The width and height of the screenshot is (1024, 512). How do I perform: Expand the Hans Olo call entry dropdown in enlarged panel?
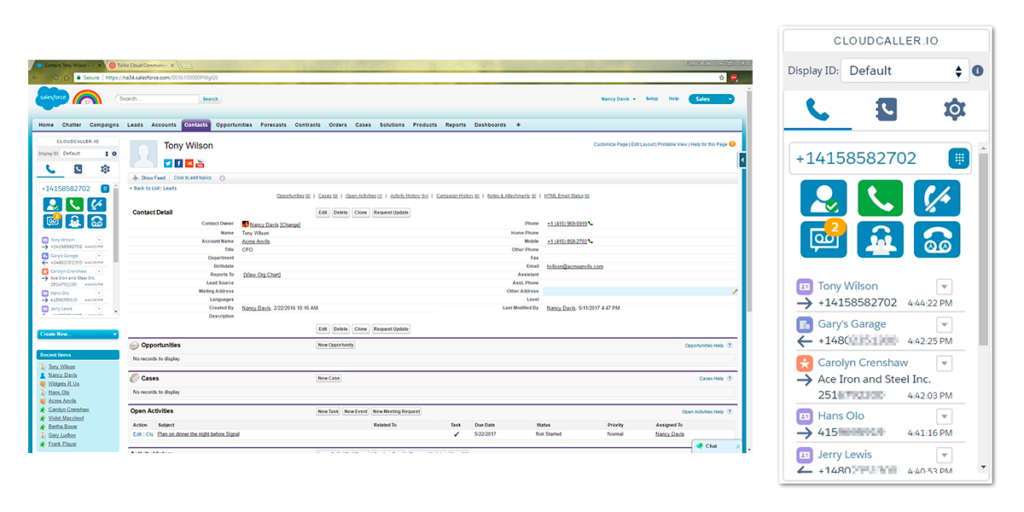[944, 417]
